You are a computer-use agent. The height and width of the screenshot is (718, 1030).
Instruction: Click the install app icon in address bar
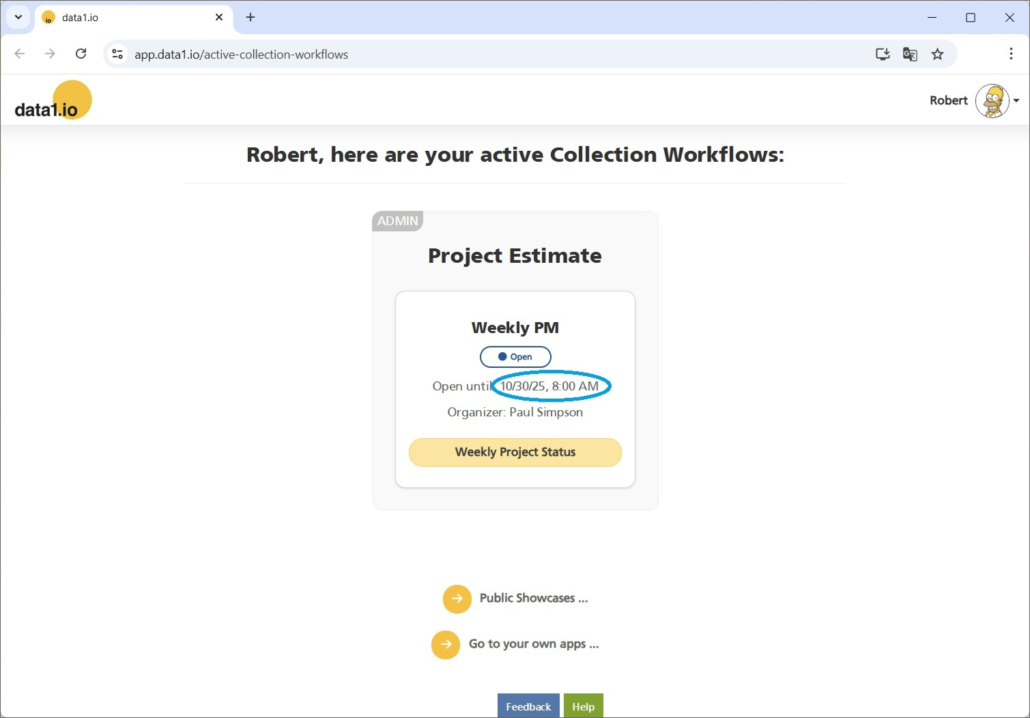[882, 54]
